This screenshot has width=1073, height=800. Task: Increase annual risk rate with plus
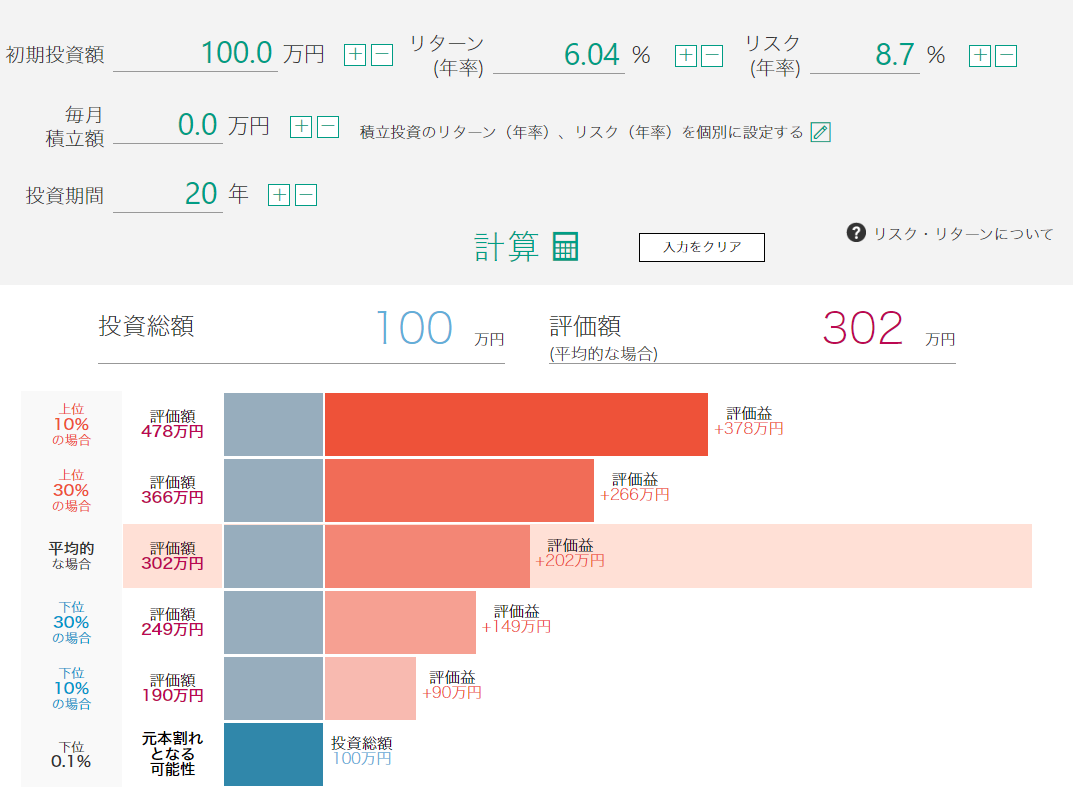(980, 55)
